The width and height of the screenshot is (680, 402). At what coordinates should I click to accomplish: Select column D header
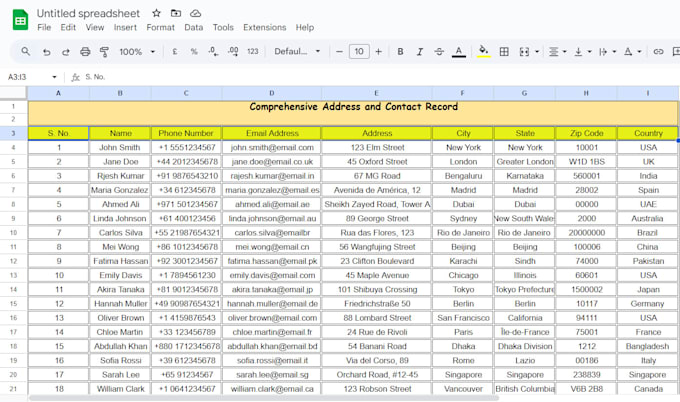(x=271, y=93)
